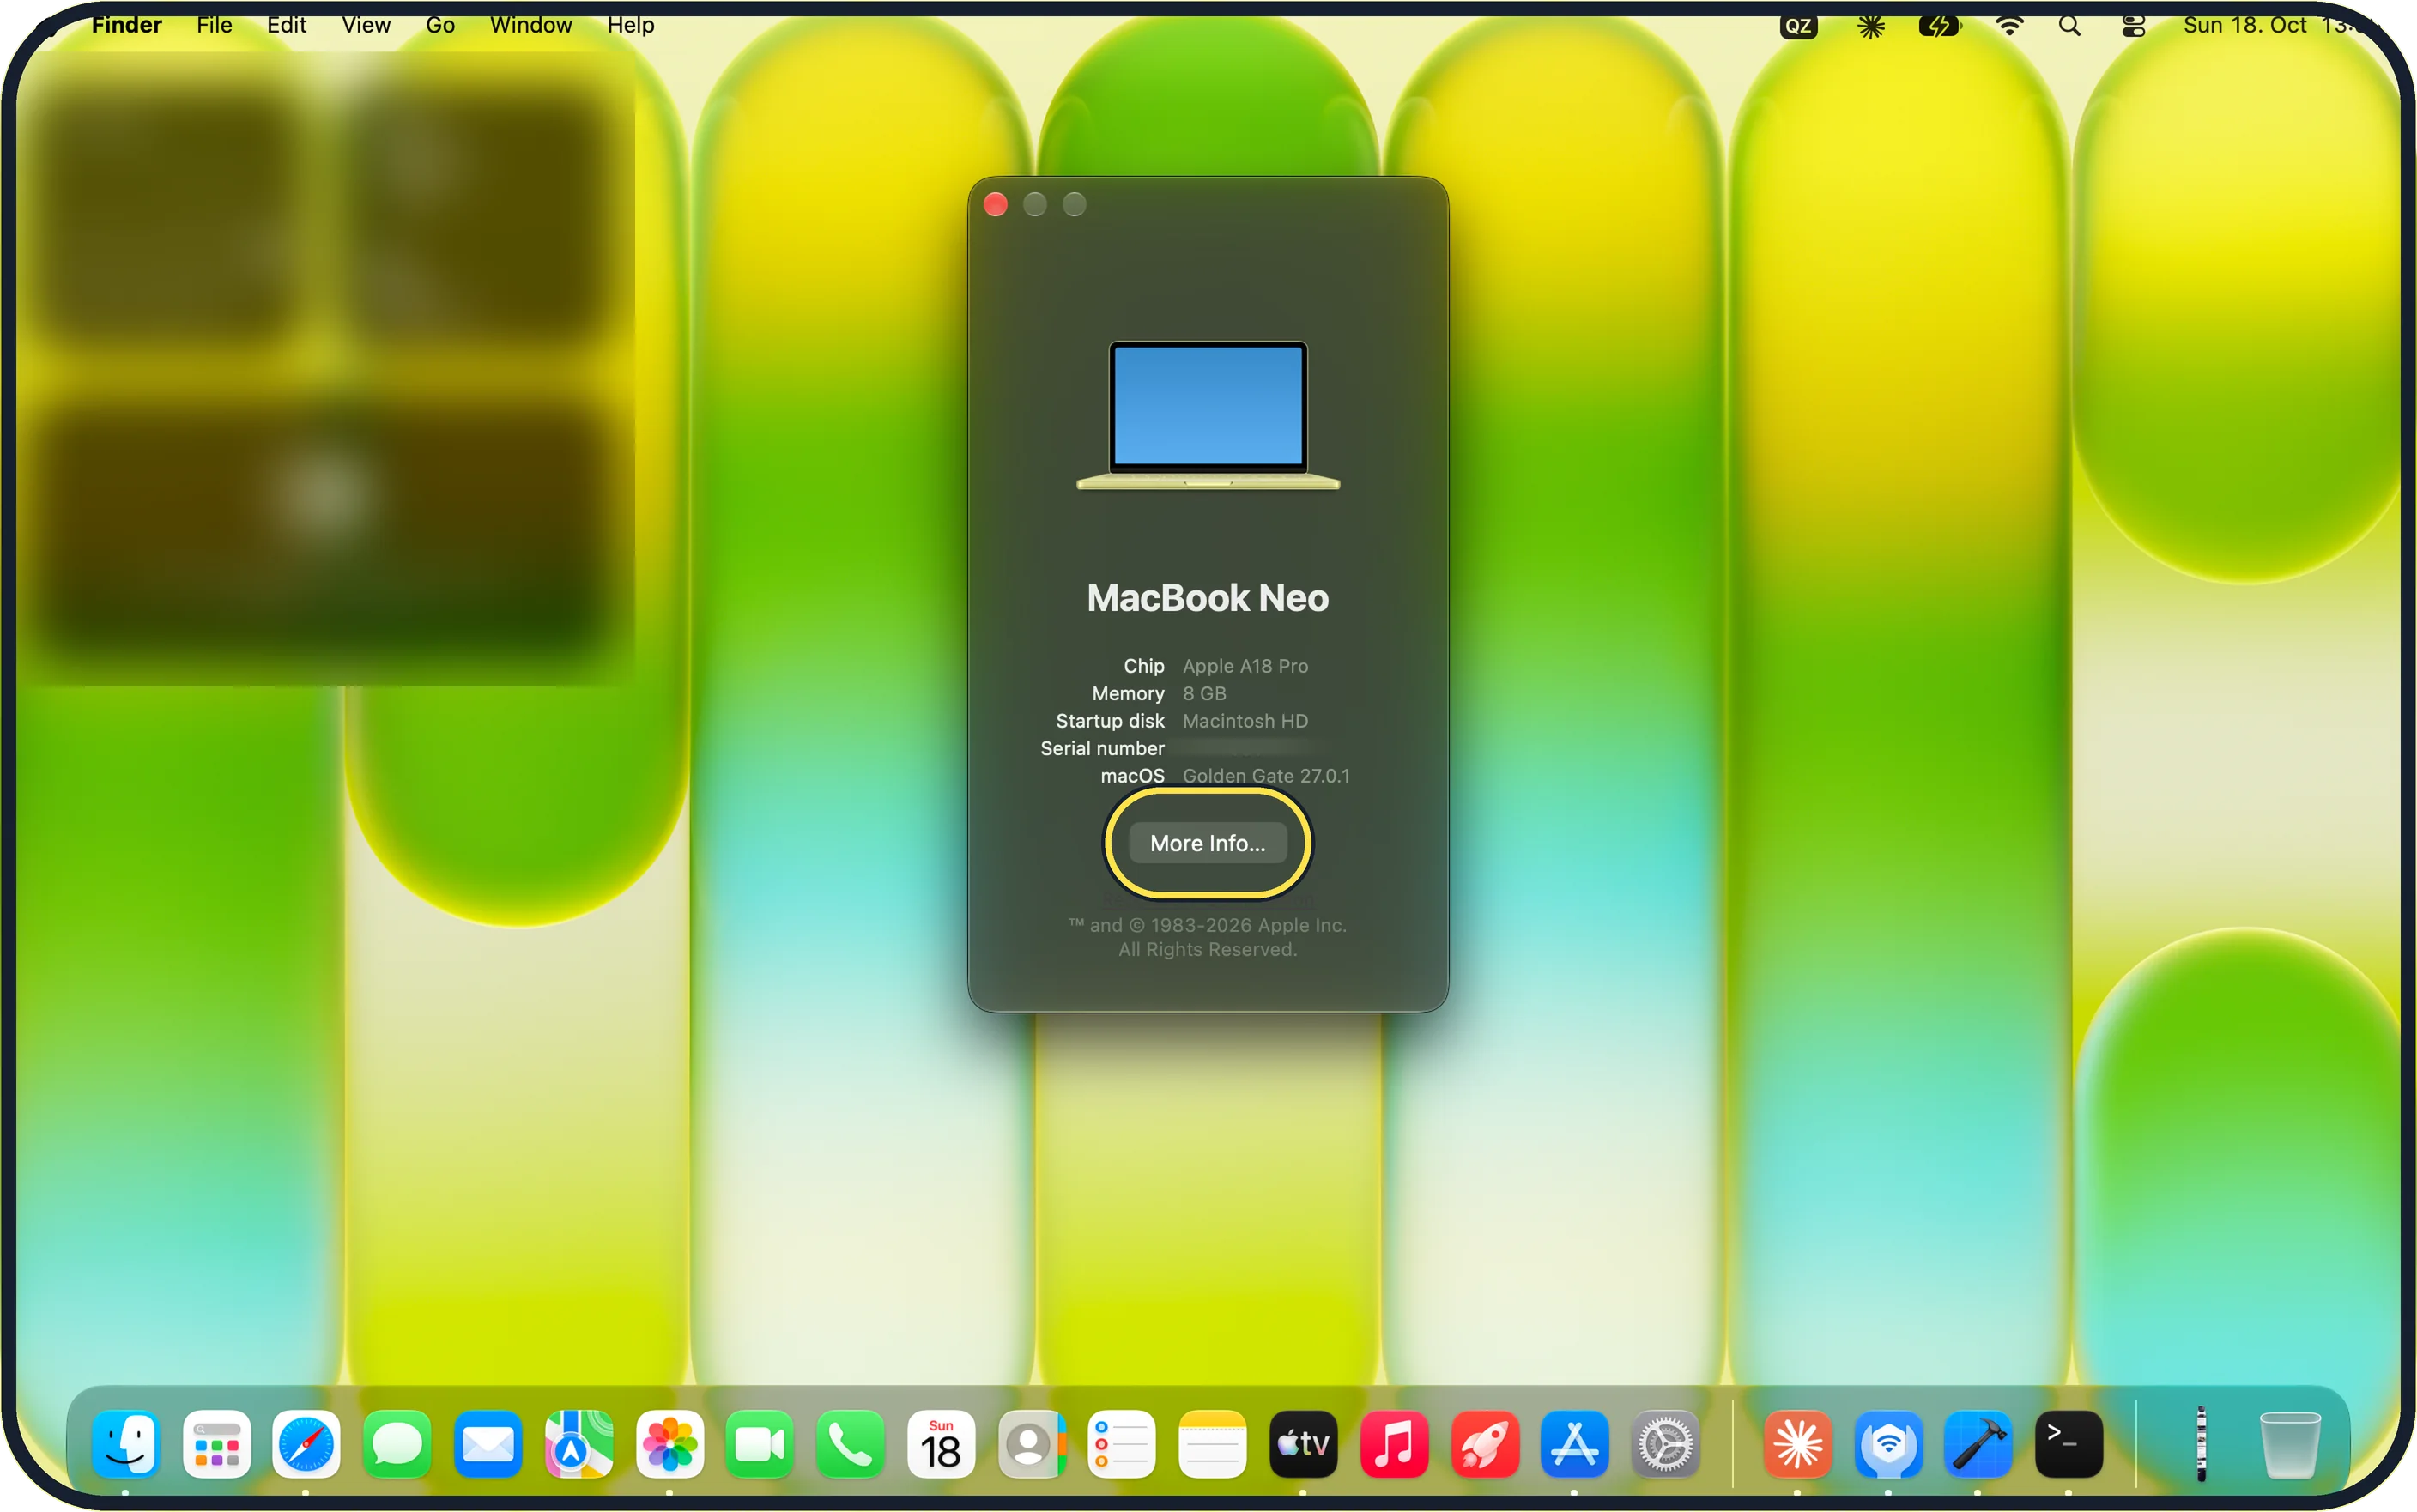Open blue Wi-Fi shield app in dock
Viewport: 2417px width, 1512px height.
pos(1888,1444)
